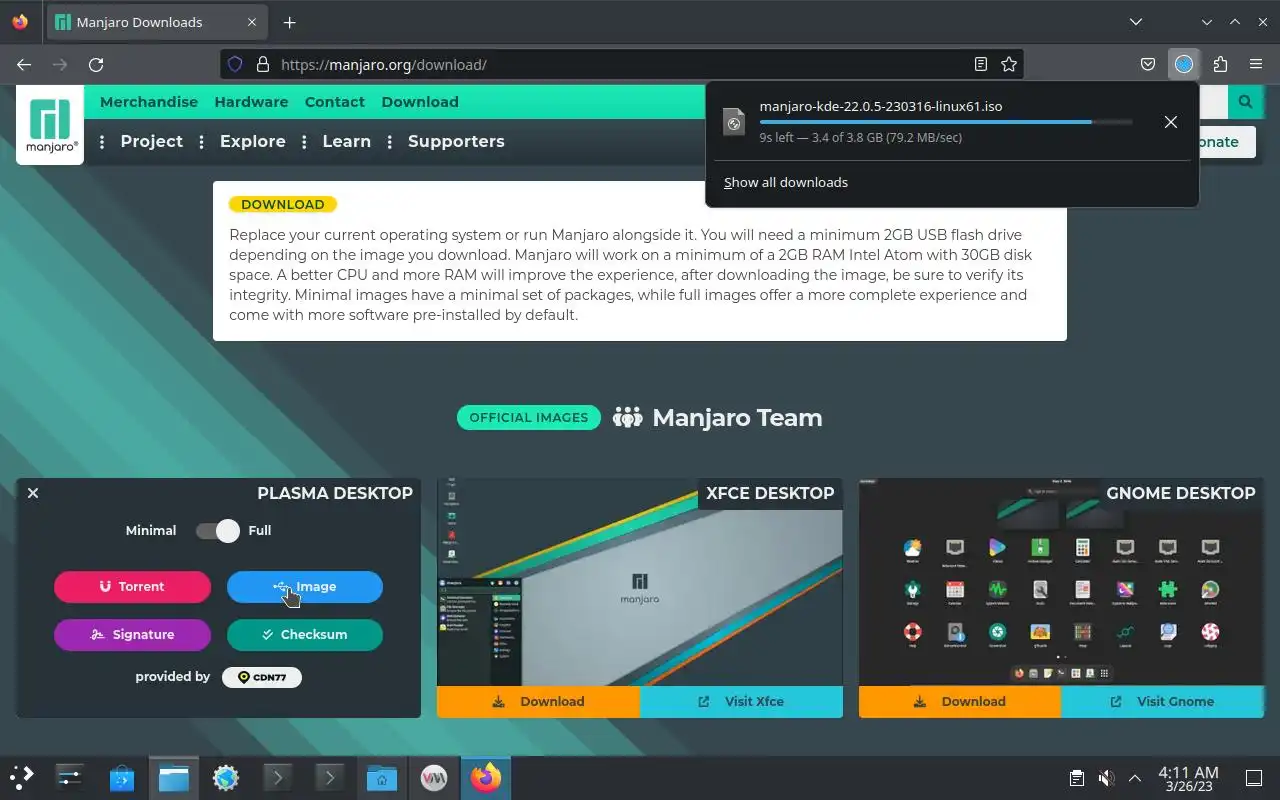Click the Manjaro logo

pos(50,125)
